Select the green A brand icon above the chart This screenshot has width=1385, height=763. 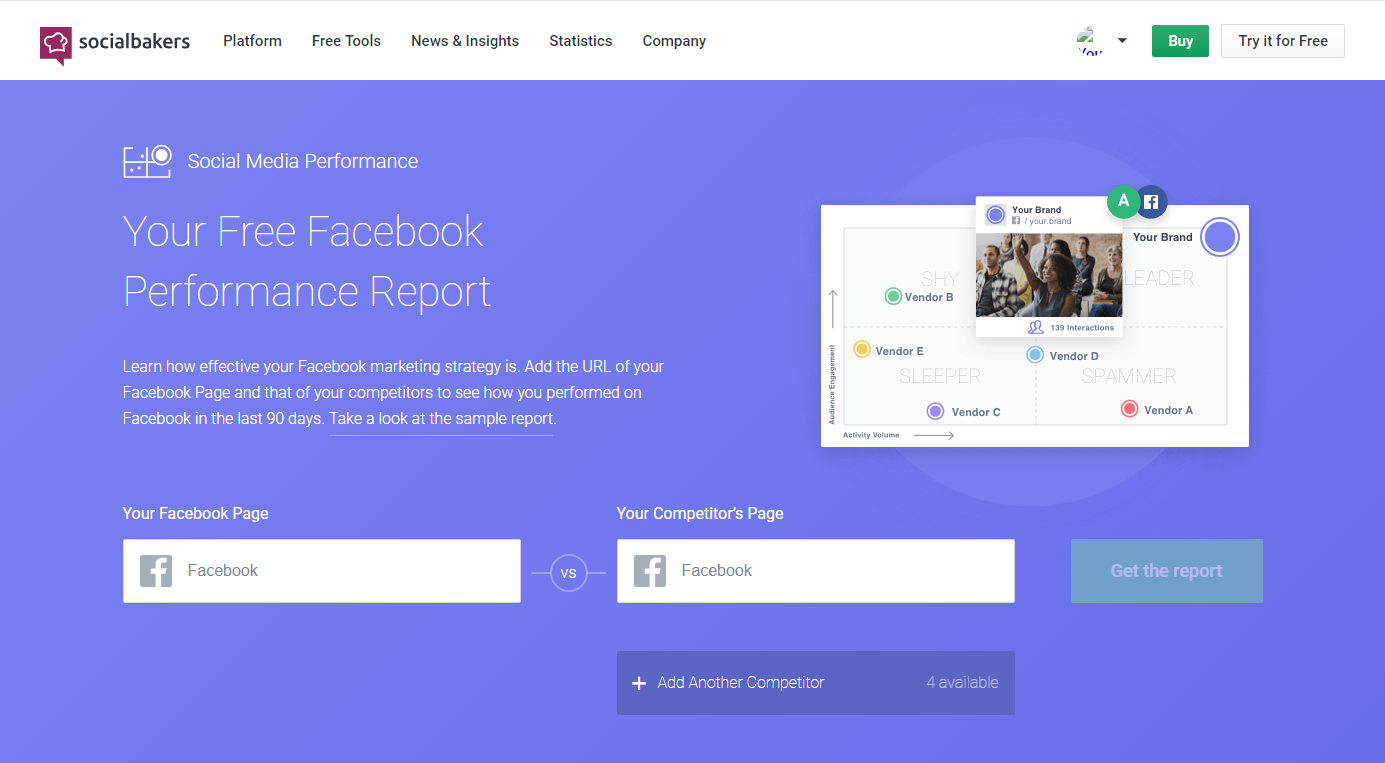pyautogui.click(x=1123, y=201)
